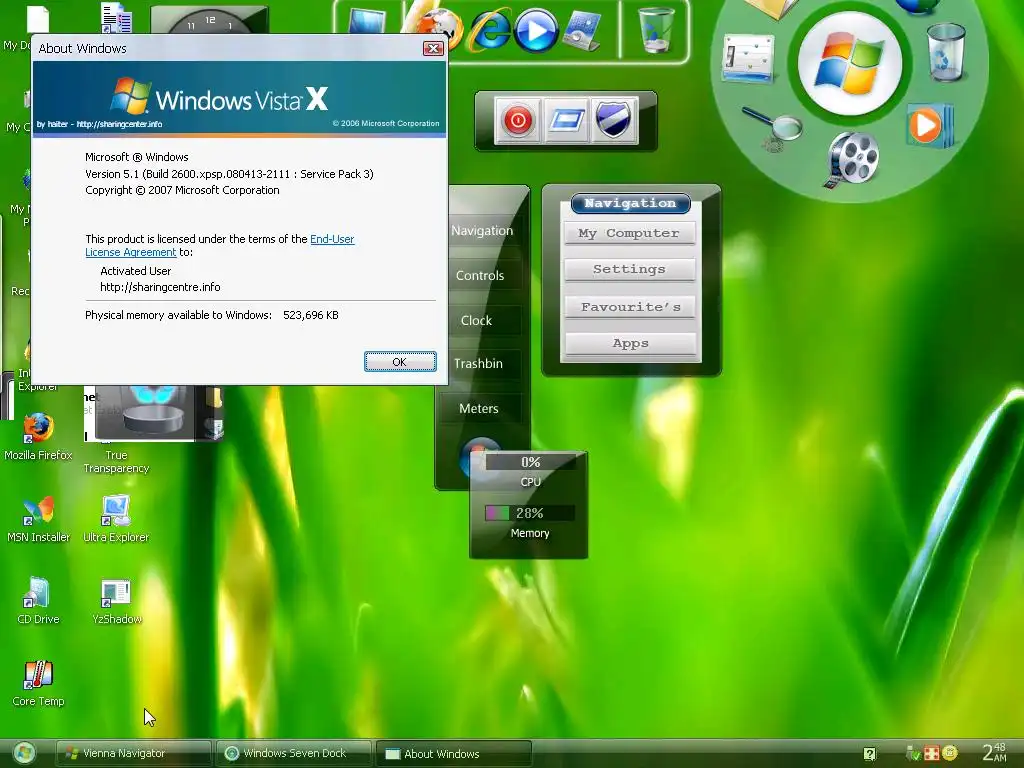The image size is (1024, 768).
Task: Click the taskbar clock showing 2:48 AM
Action: pos(995,752)
